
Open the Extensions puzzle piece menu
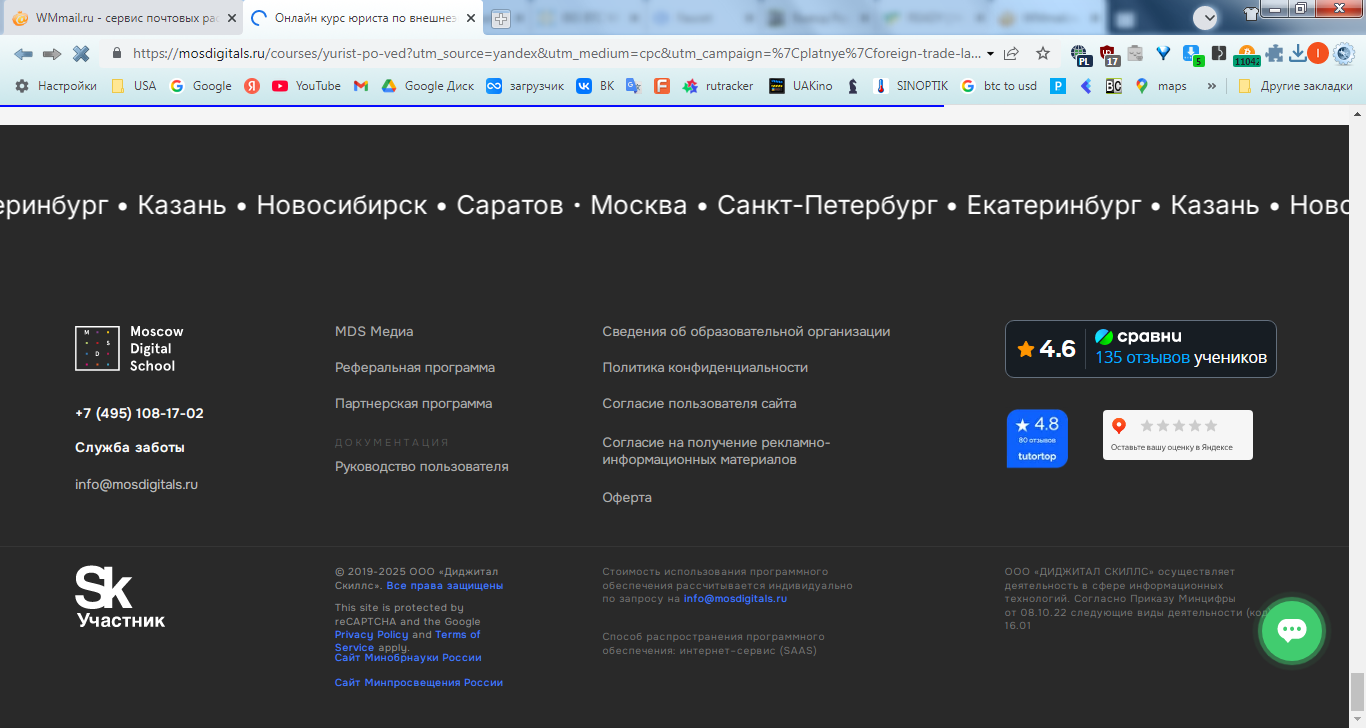pos(1274,53)
